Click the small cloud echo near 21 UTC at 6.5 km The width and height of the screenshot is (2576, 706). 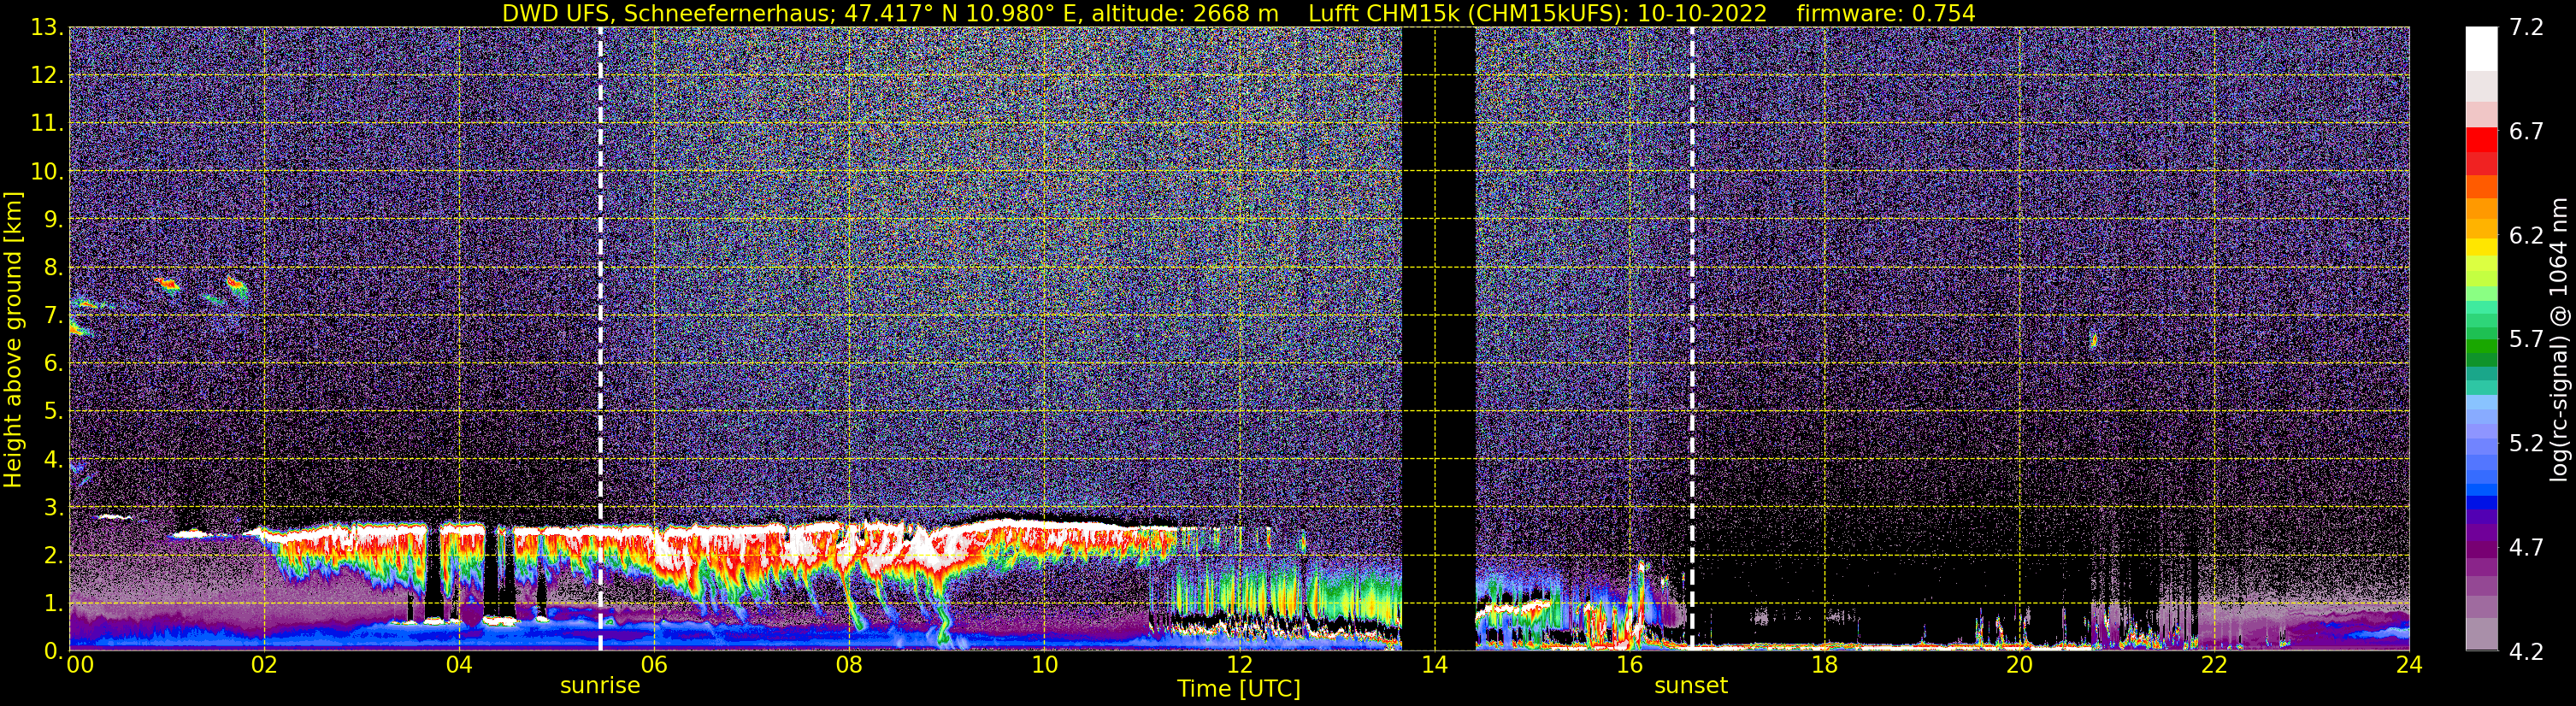coord(2094,339)
